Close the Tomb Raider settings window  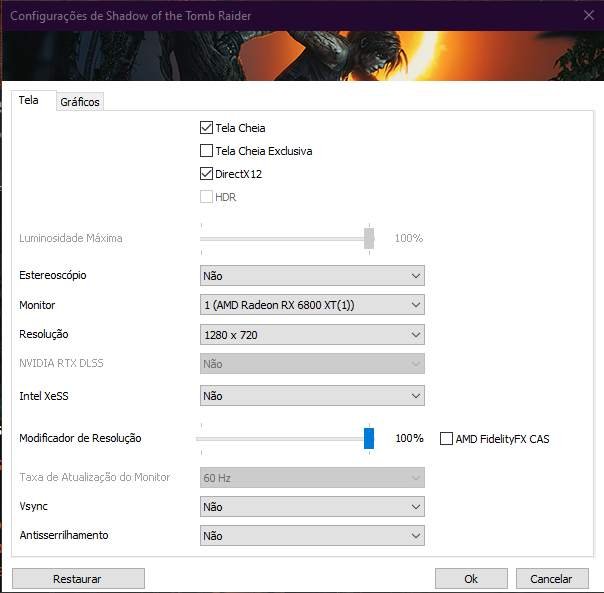[x=588, y=14]
